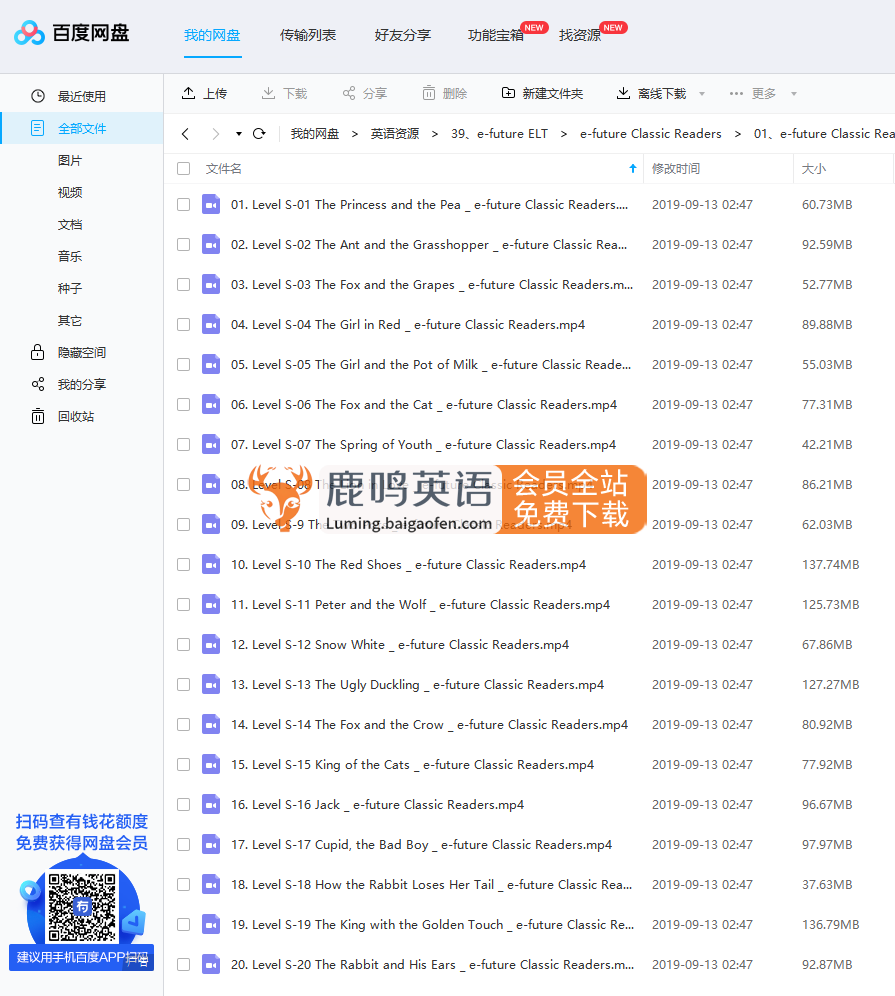Viewport: 895px width, 996px height.
Task: Click the 离线下载 offline download button
Action: [652, 93]
